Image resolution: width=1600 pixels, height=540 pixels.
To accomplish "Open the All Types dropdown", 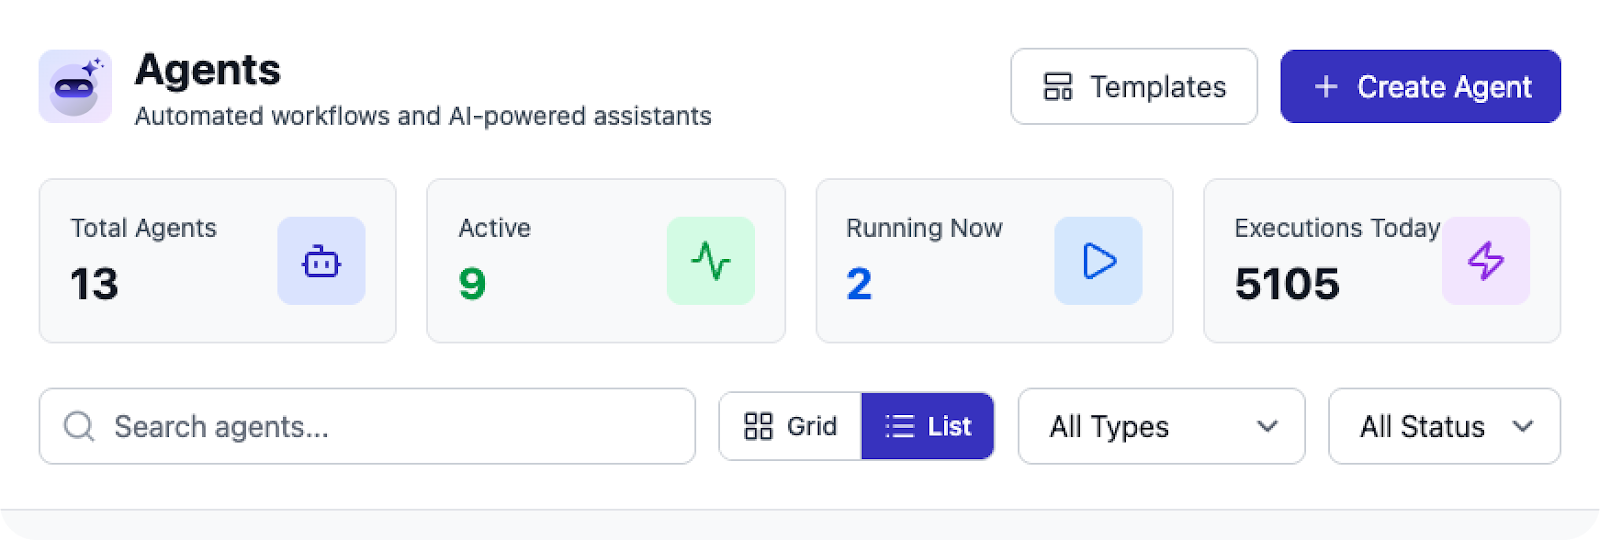I will pos(1162,426).
